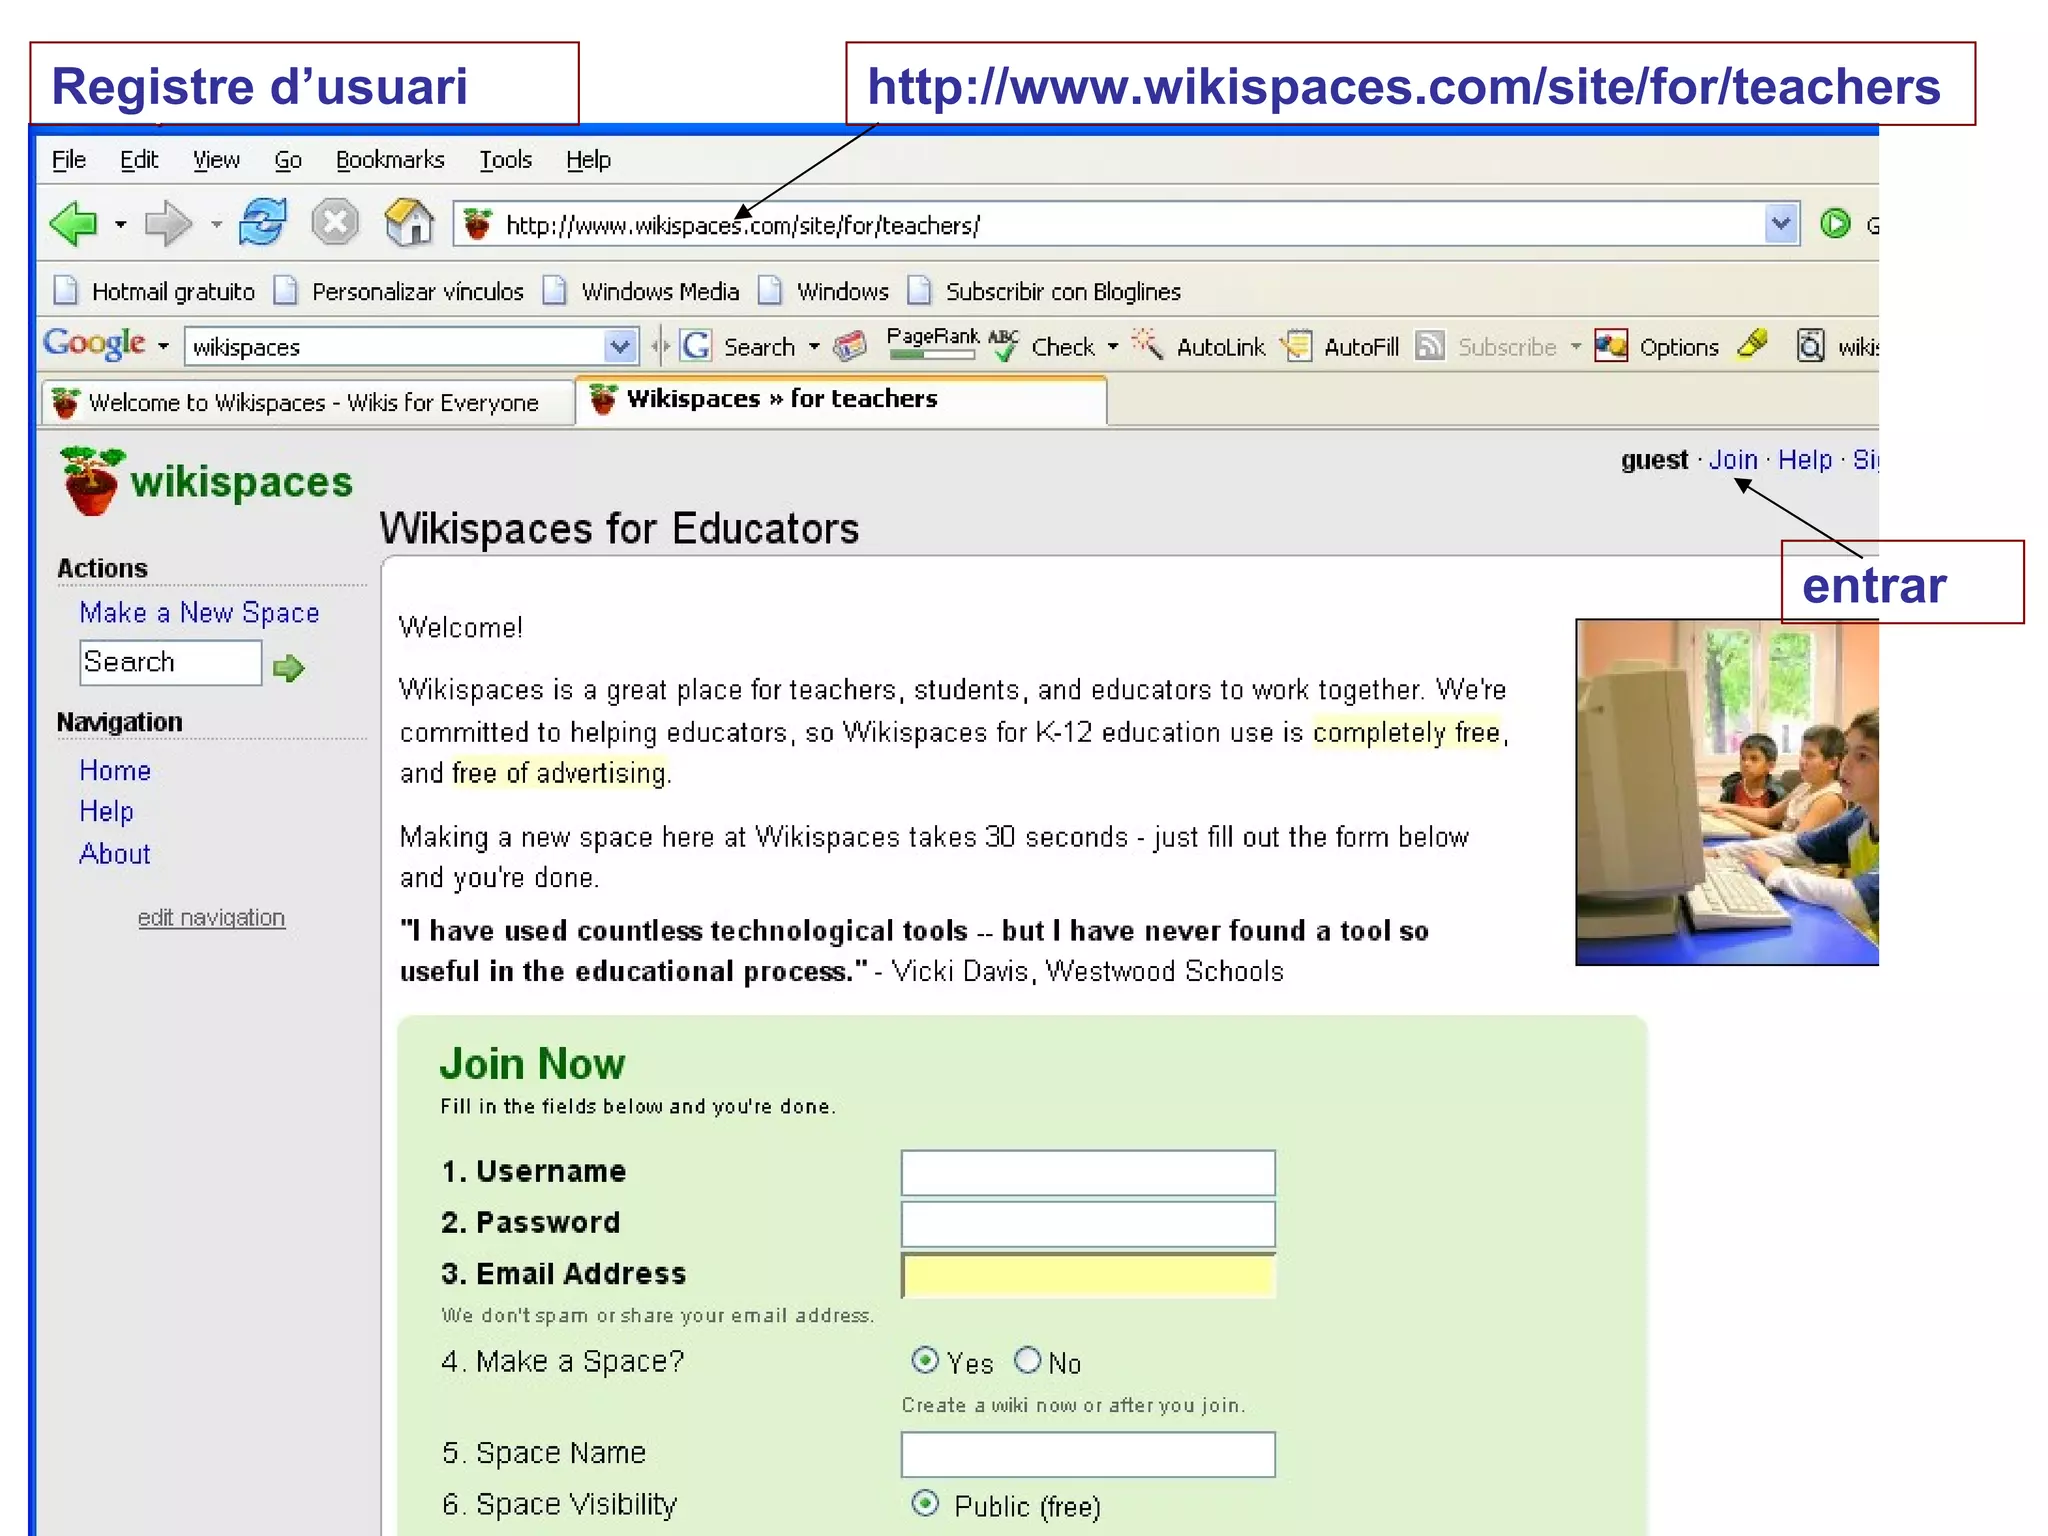Click the Username input field
2048x1536 pixels.
coord(1087,1172)
